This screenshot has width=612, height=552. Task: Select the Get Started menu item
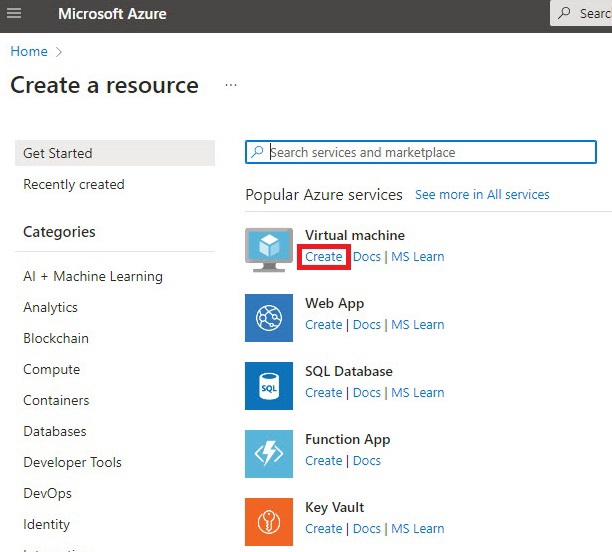115,153
